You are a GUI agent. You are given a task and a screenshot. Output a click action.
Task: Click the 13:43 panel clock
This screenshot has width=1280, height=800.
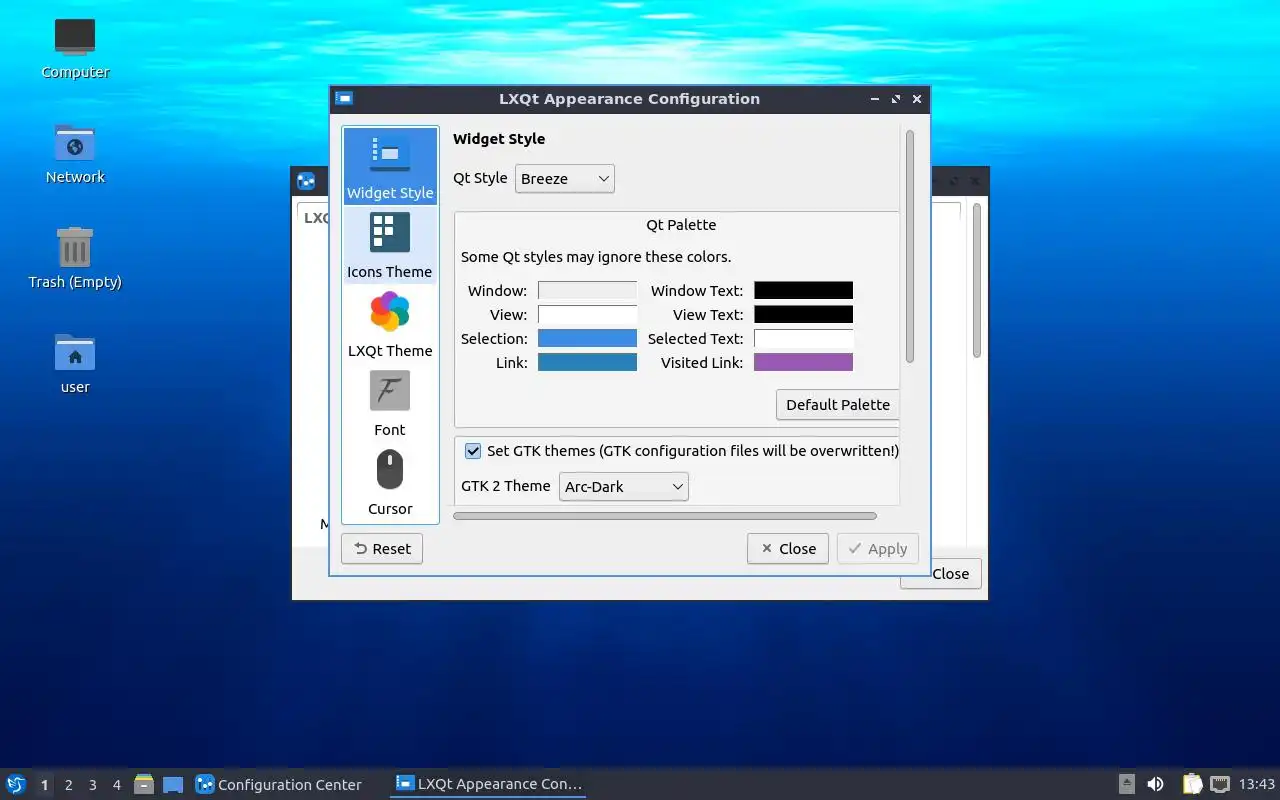pos(1257,785)
